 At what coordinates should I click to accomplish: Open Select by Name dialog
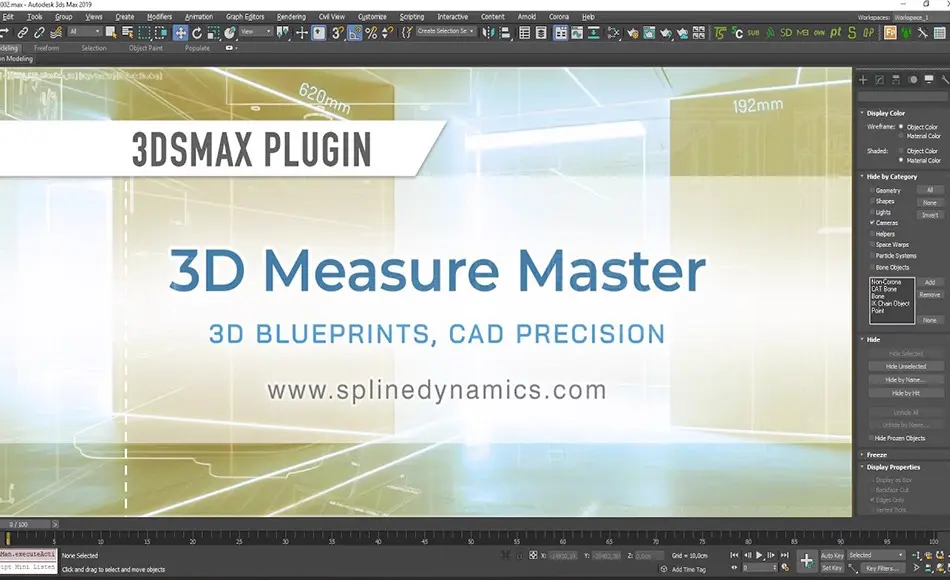click(x=128, y=33)
